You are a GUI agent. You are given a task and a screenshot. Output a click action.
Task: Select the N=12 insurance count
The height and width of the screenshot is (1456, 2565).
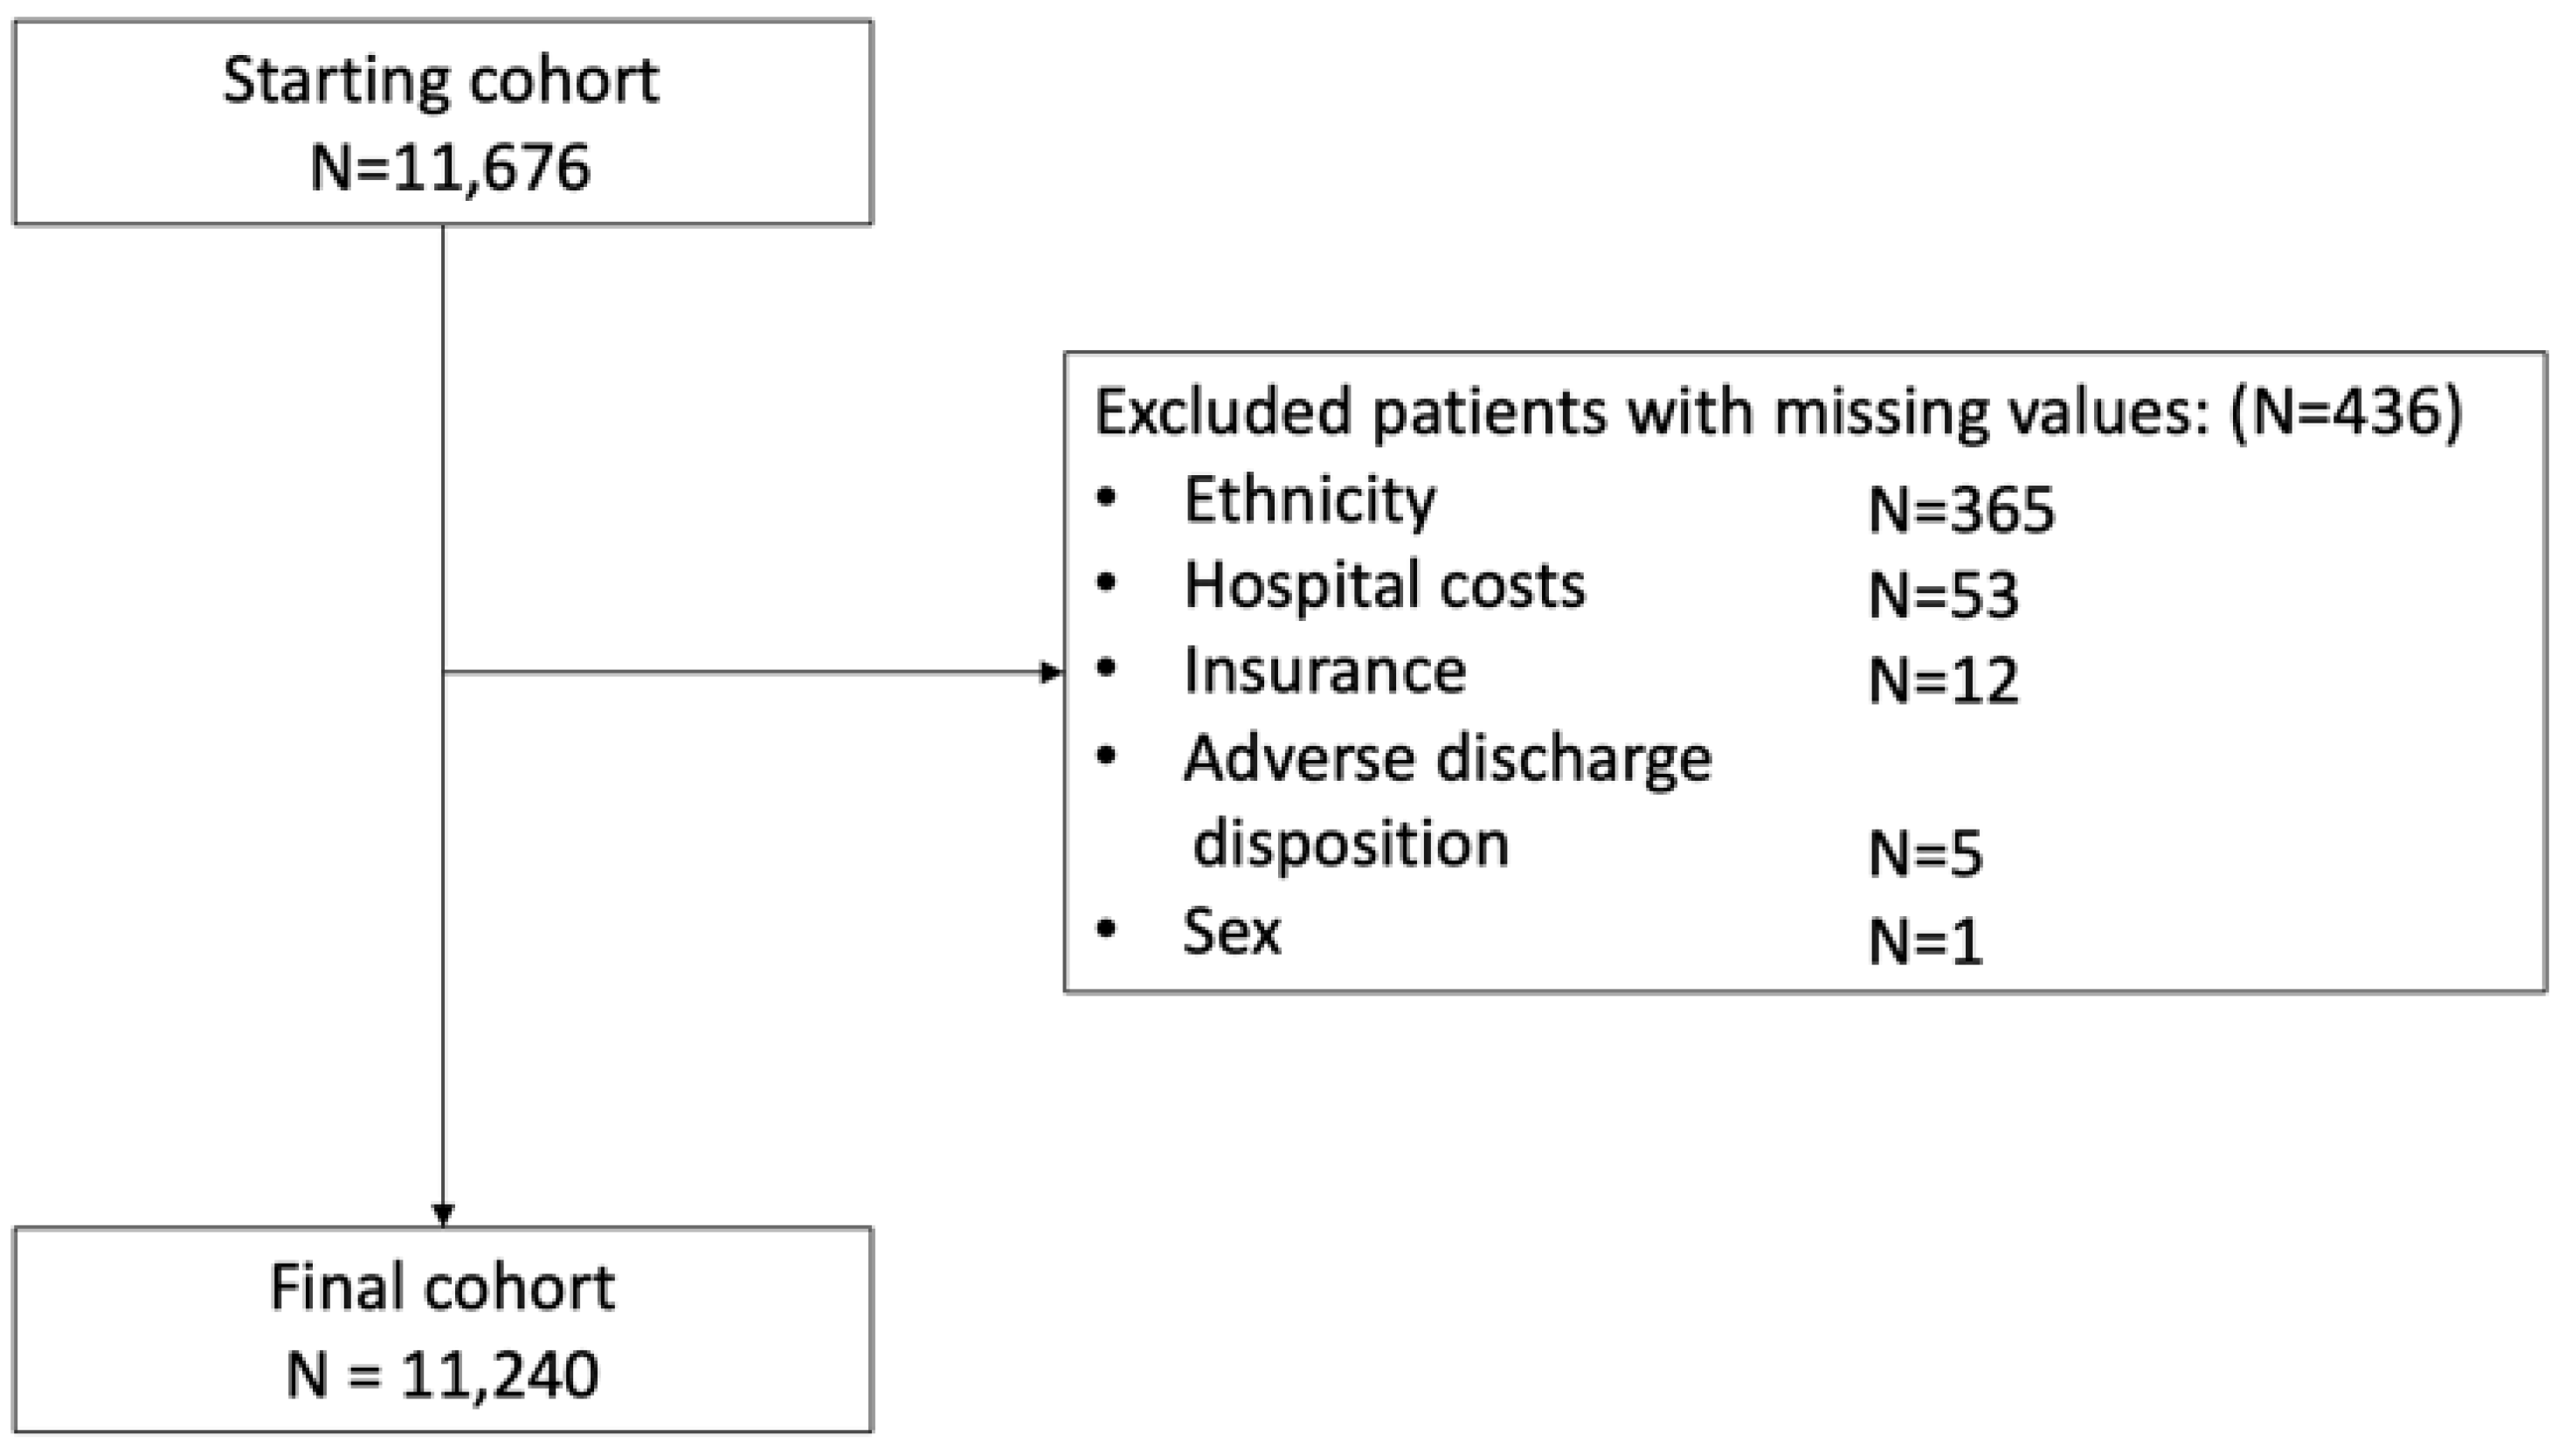[1942, 681]
